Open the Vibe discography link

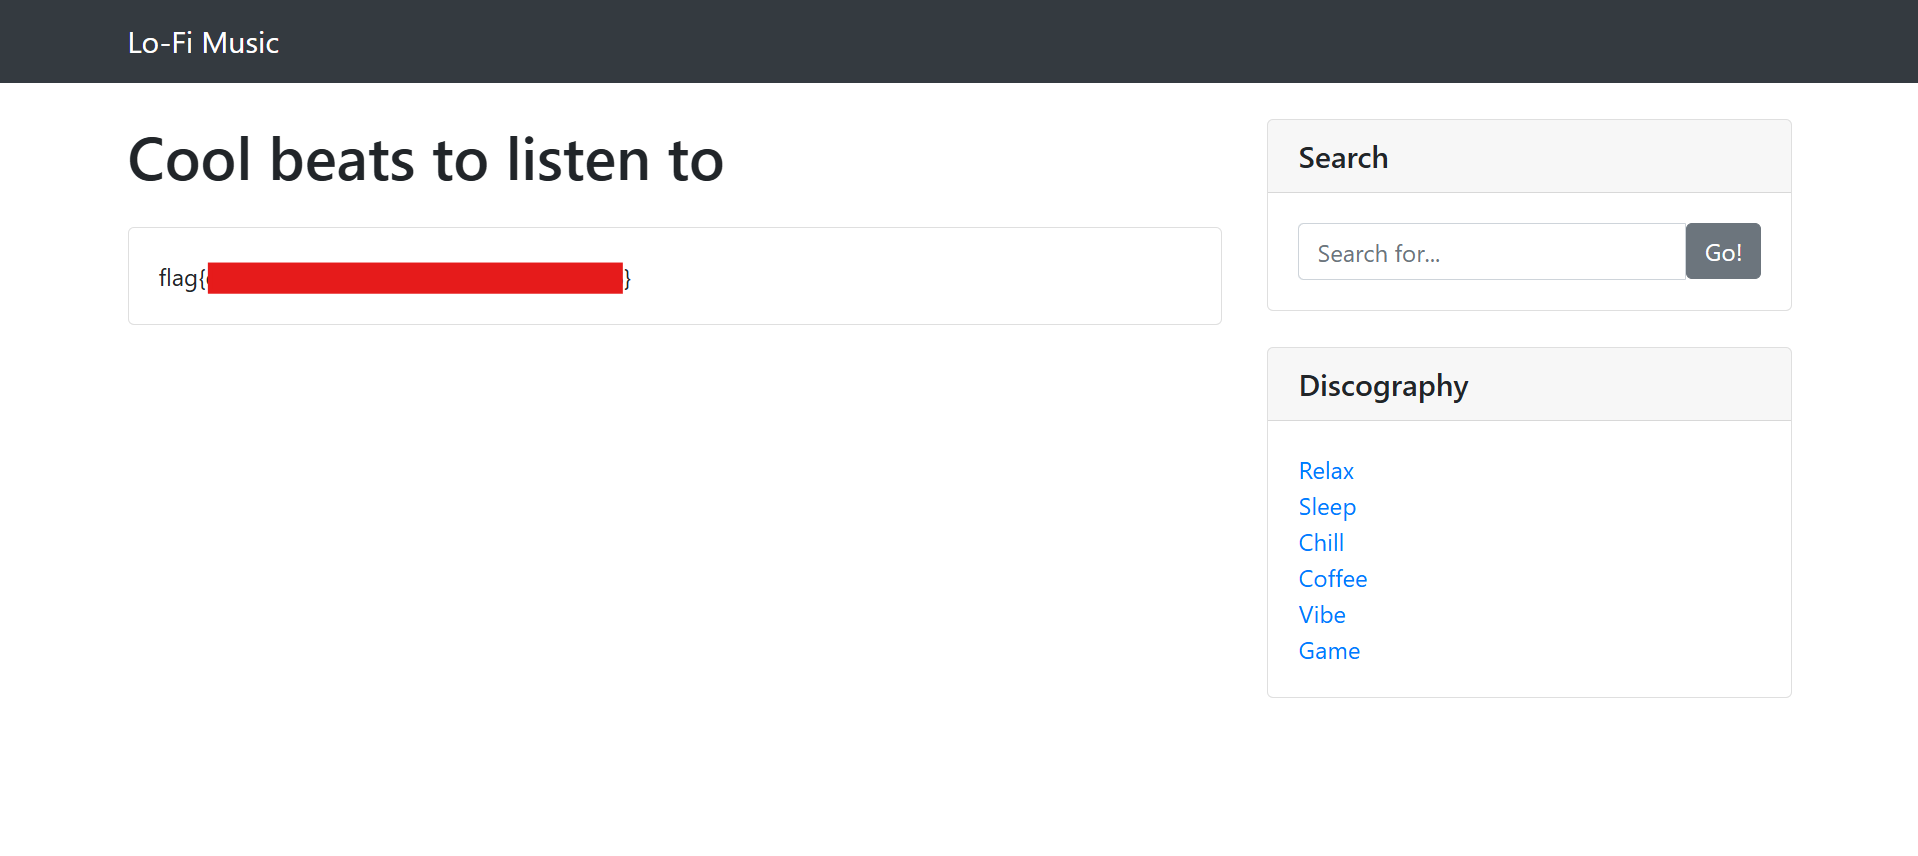click(x=1322, y=615)
